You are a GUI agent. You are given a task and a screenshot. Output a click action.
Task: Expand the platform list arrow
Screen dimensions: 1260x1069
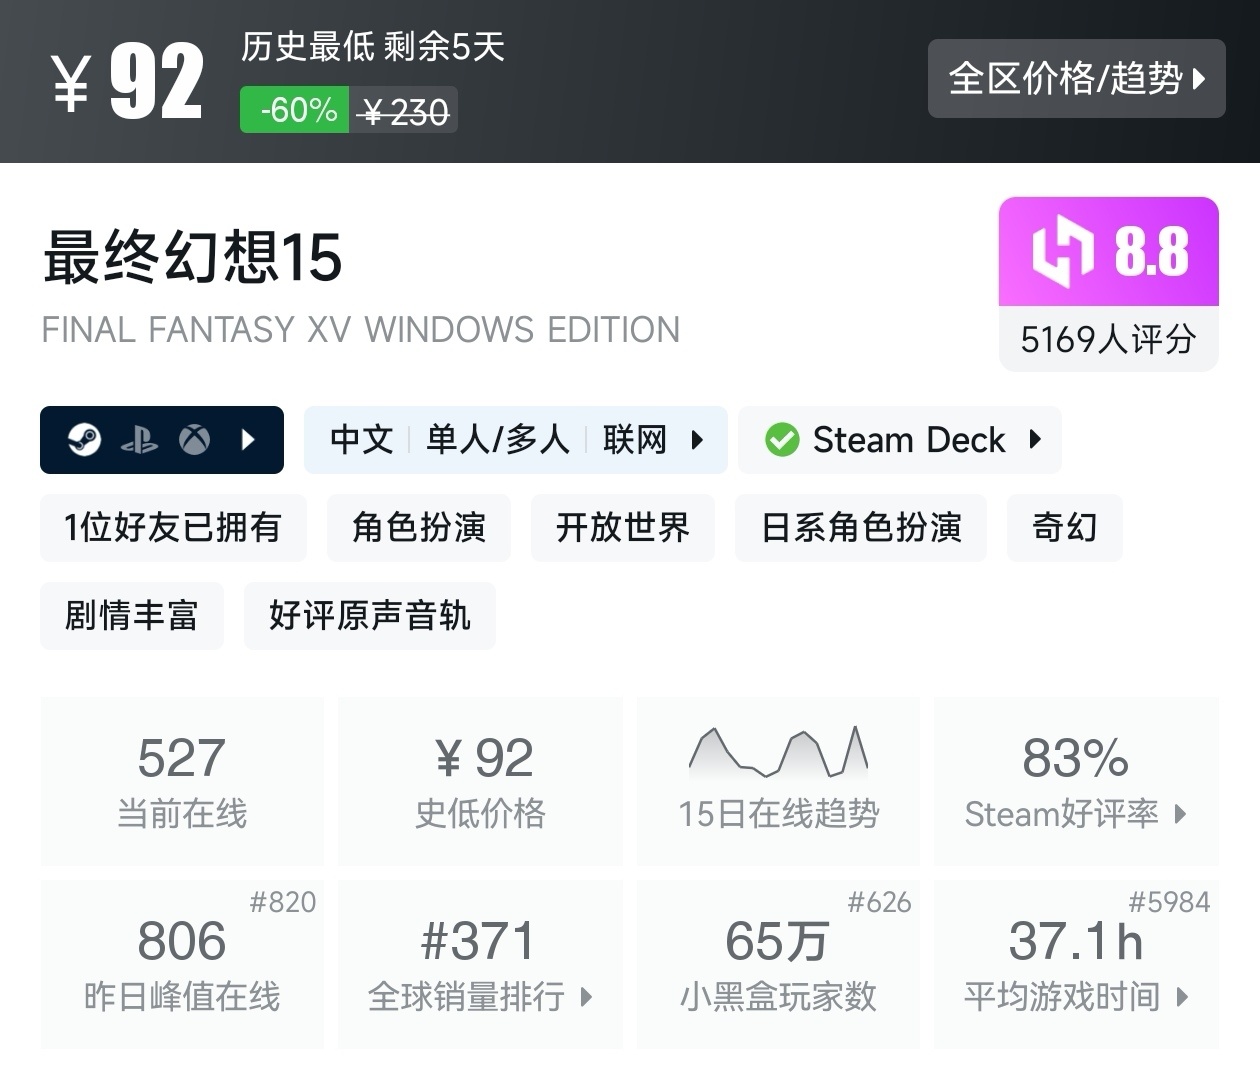click(x=248, y=440)
